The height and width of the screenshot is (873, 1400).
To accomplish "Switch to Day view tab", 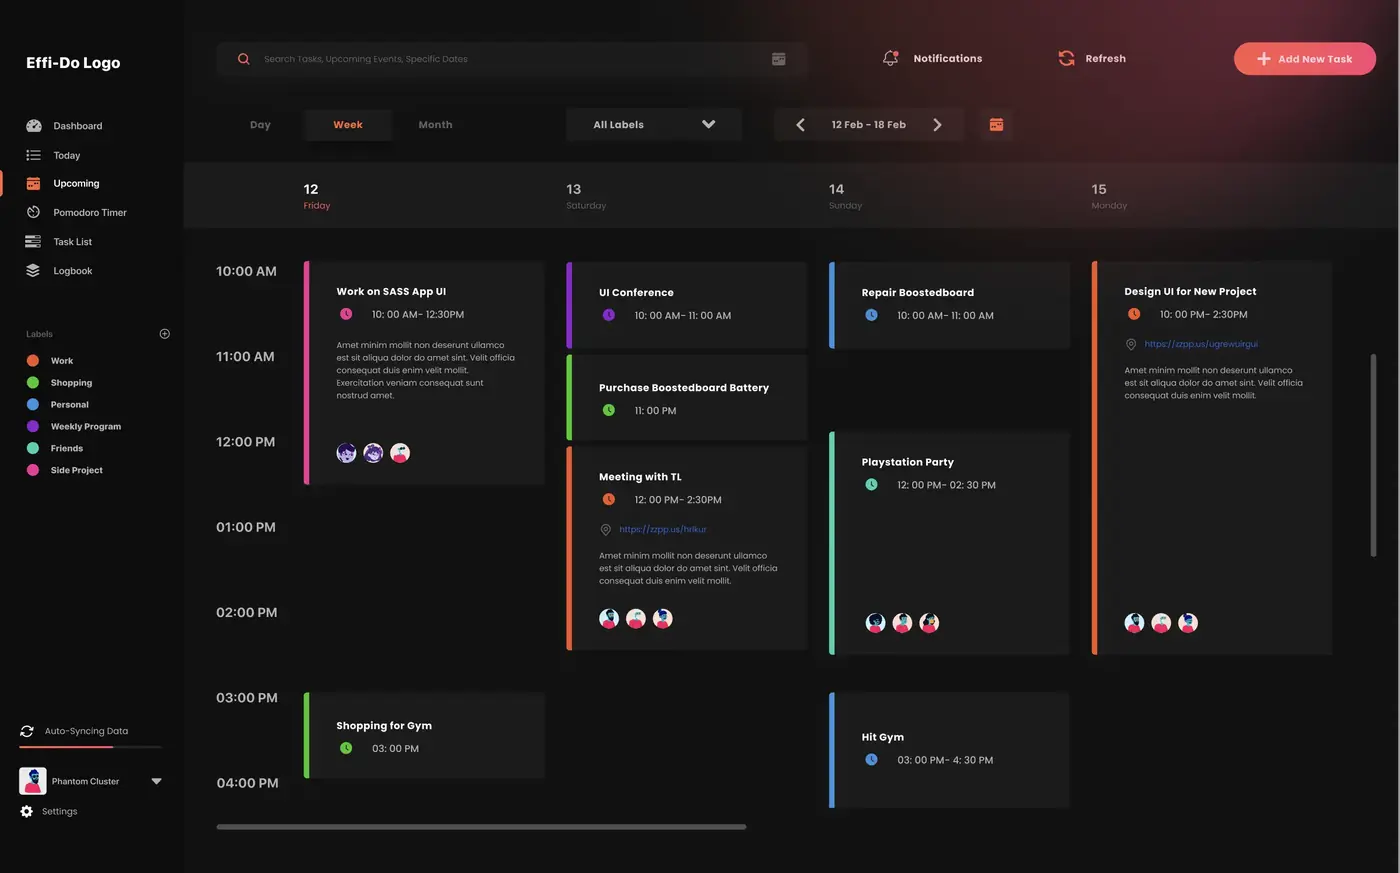I will 260,125.
